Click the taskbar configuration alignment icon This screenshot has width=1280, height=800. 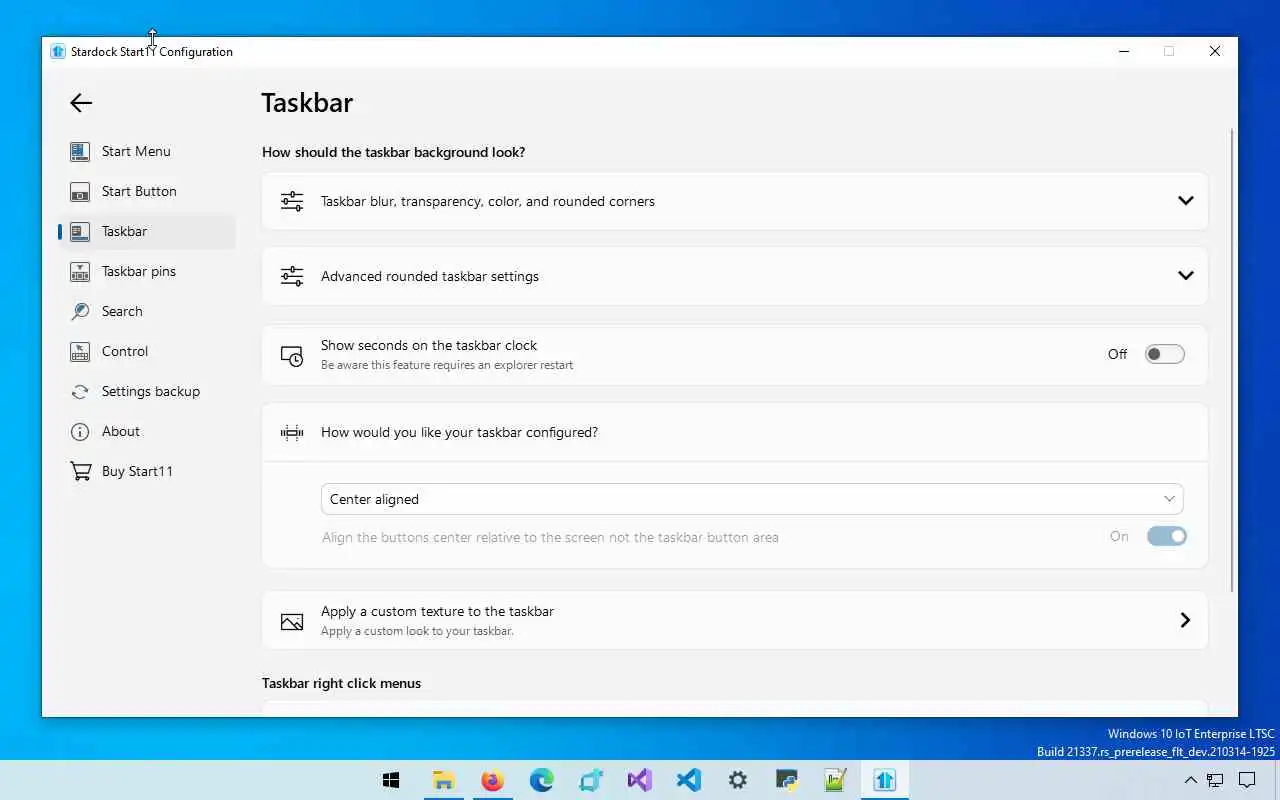(291, 432)
